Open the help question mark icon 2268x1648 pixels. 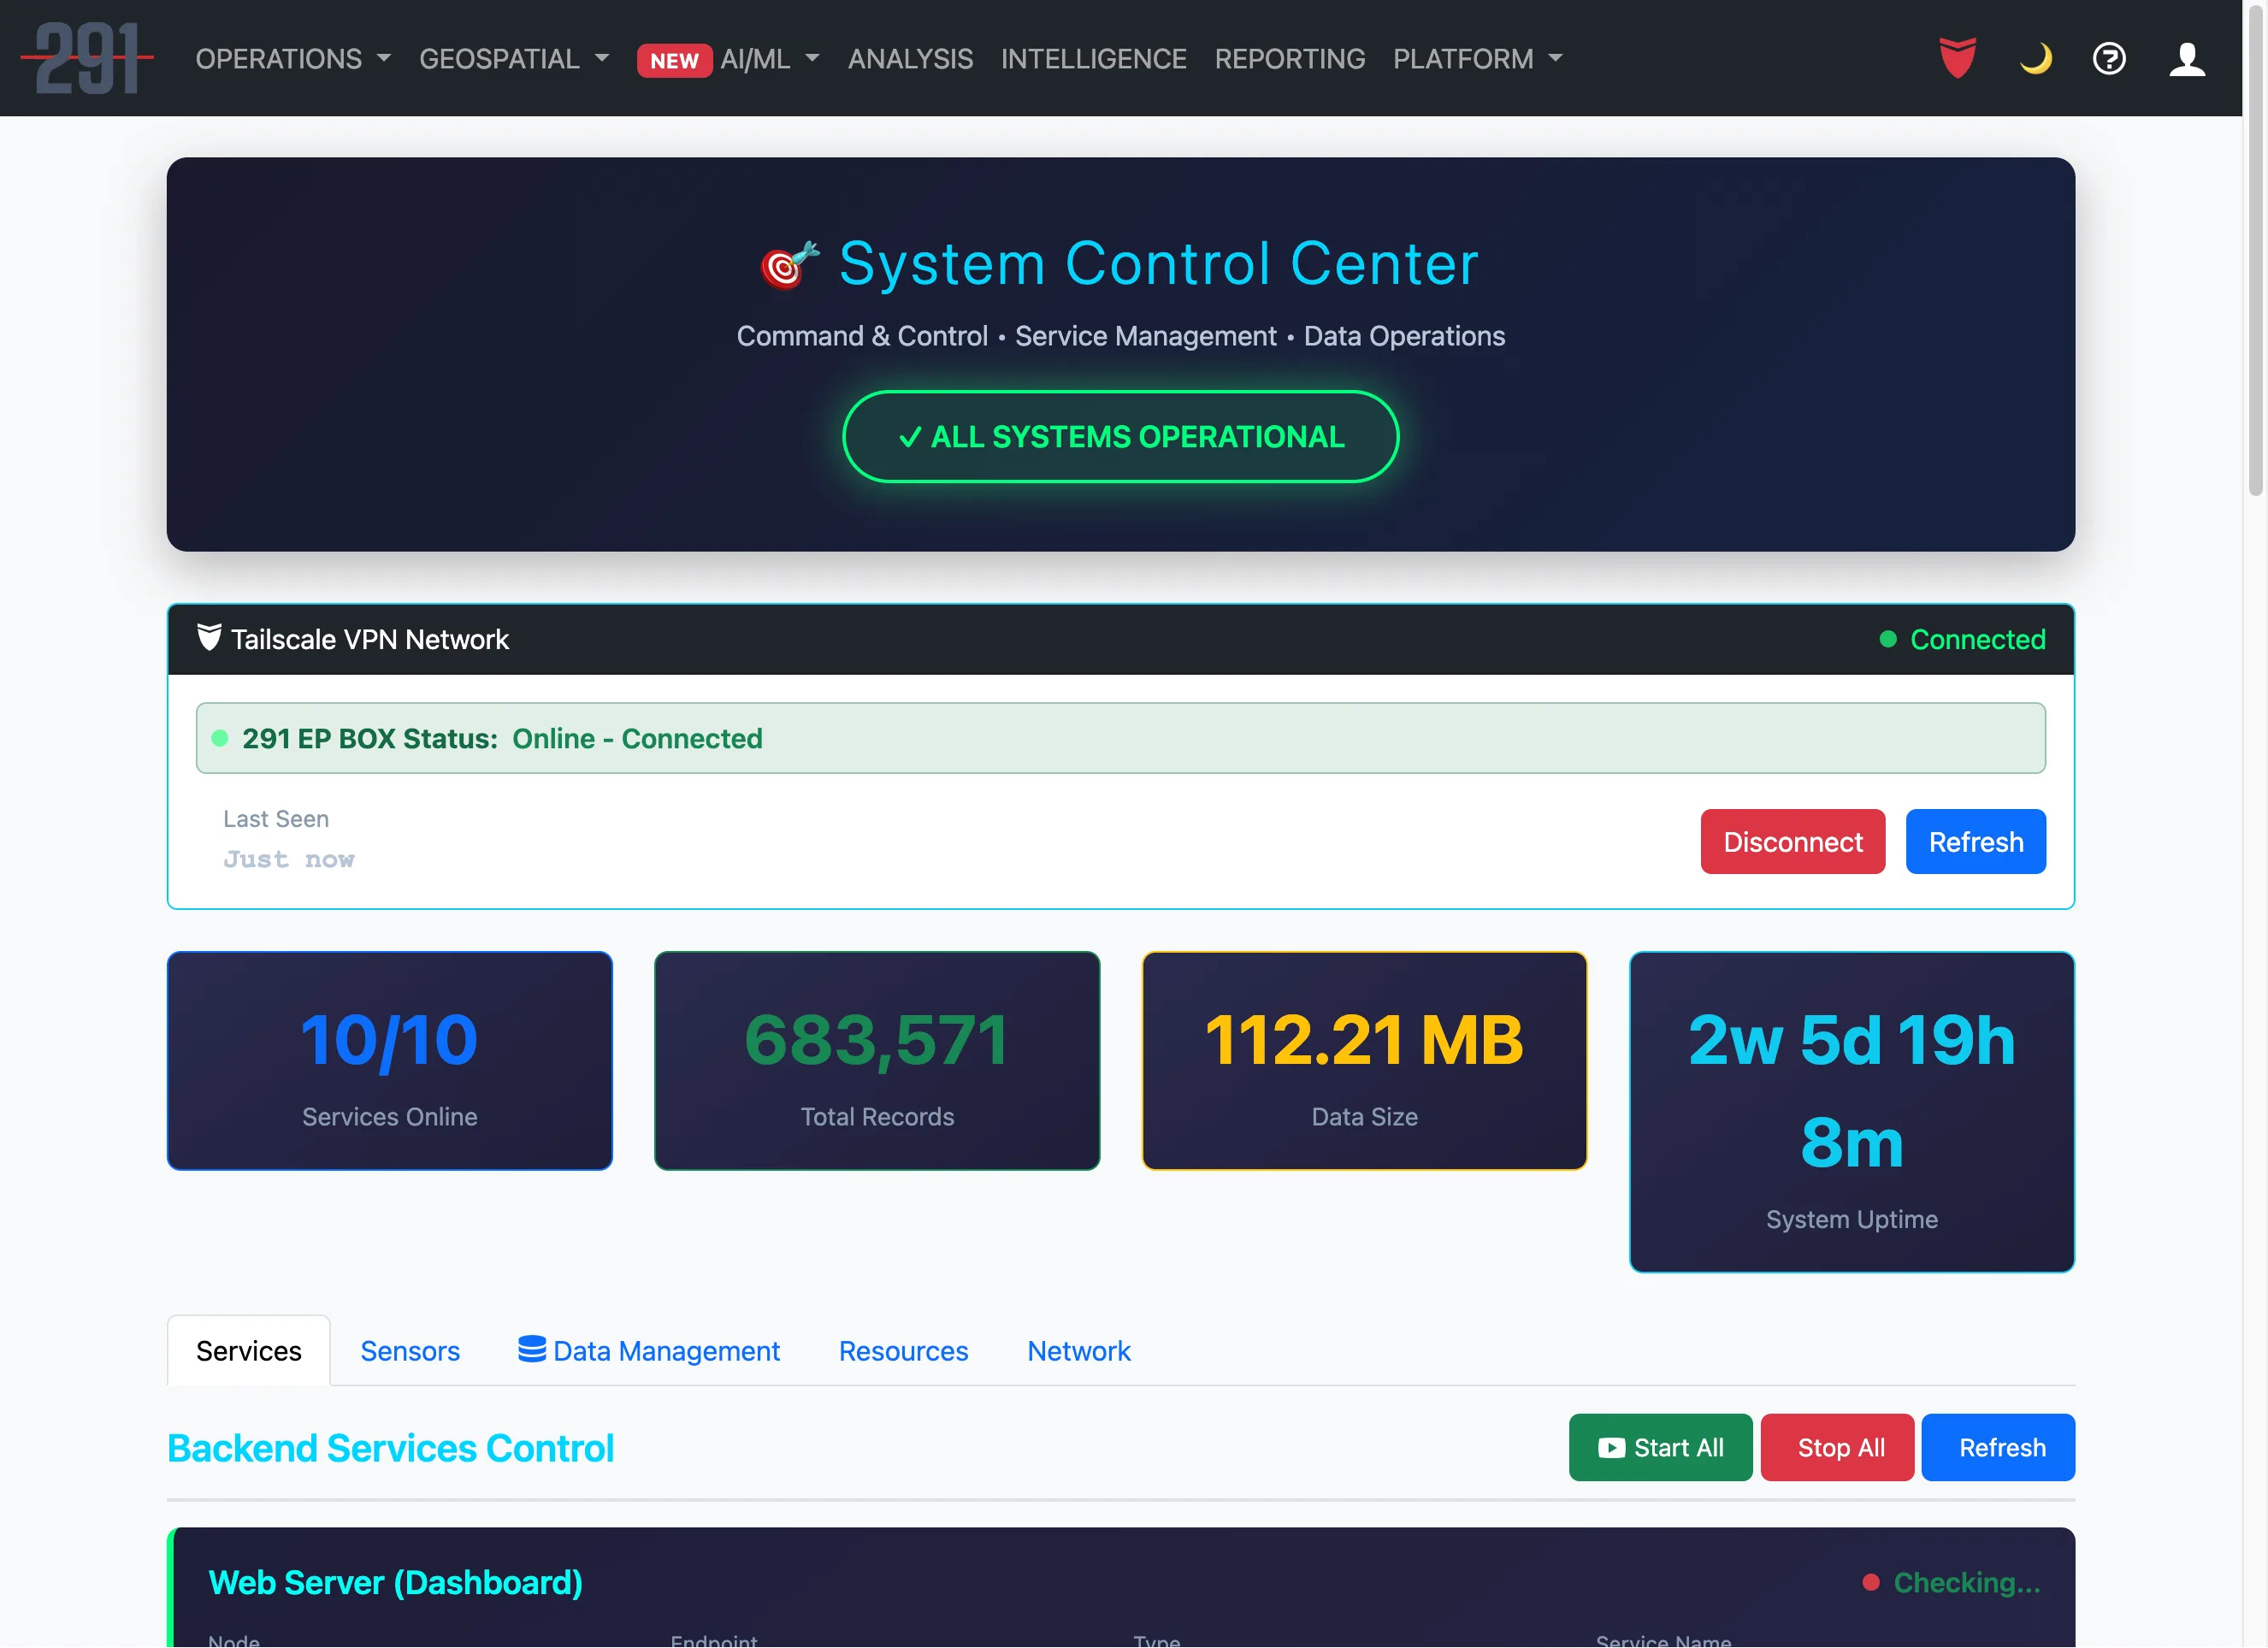2110,59
